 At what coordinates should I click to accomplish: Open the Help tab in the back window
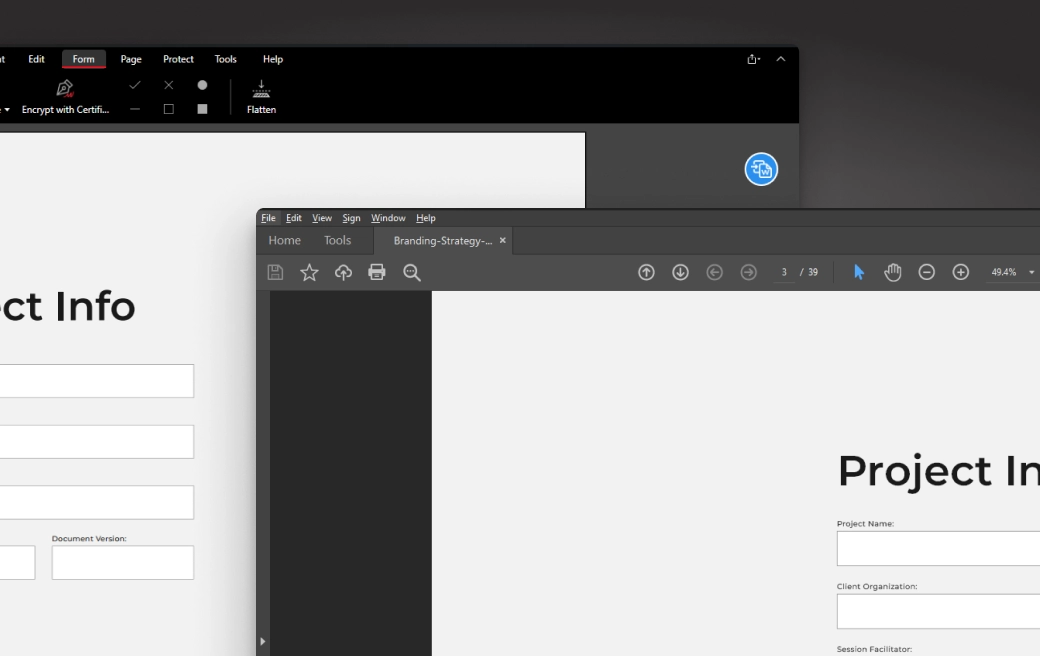point(273,59)
